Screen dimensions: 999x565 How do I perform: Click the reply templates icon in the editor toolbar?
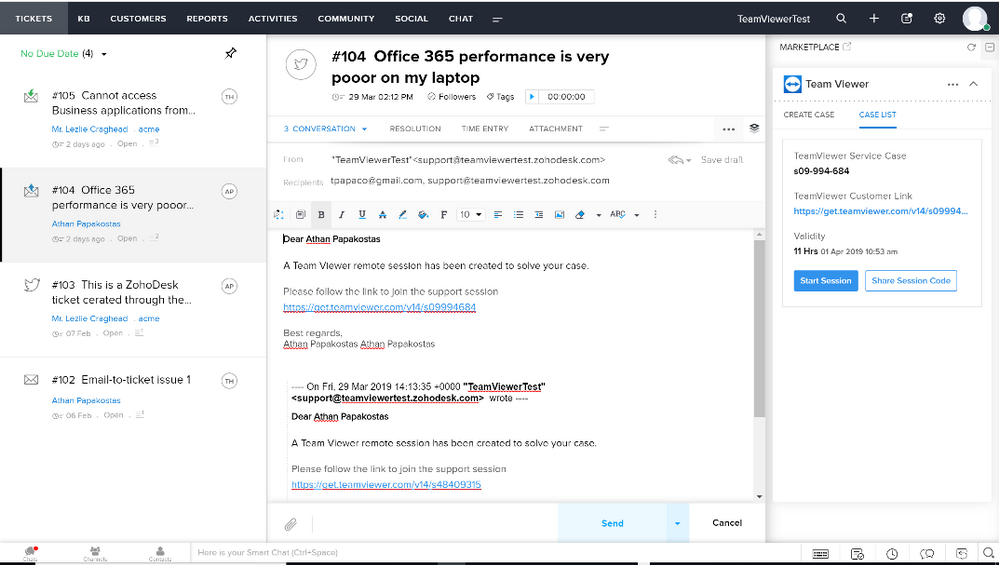[x=301, y=215]
